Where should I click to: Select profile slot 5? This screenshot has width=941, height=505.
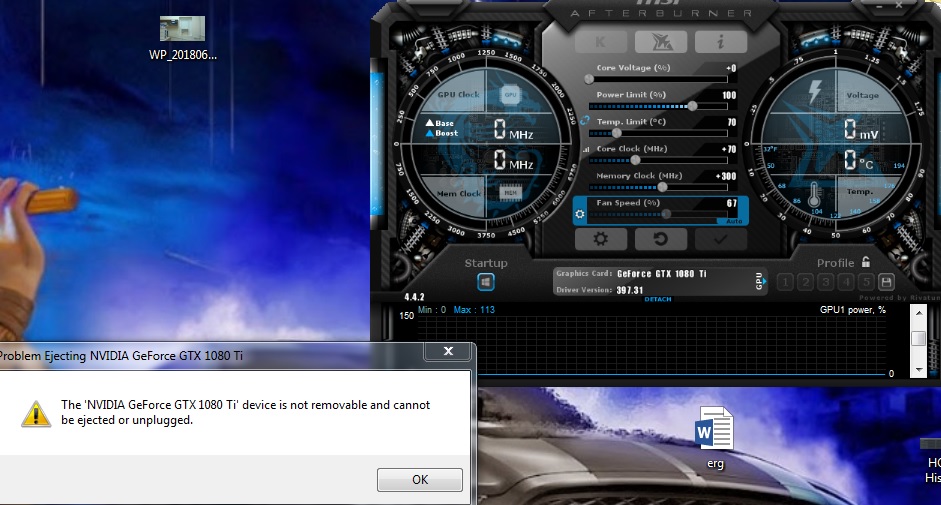(x=866, y=282)
